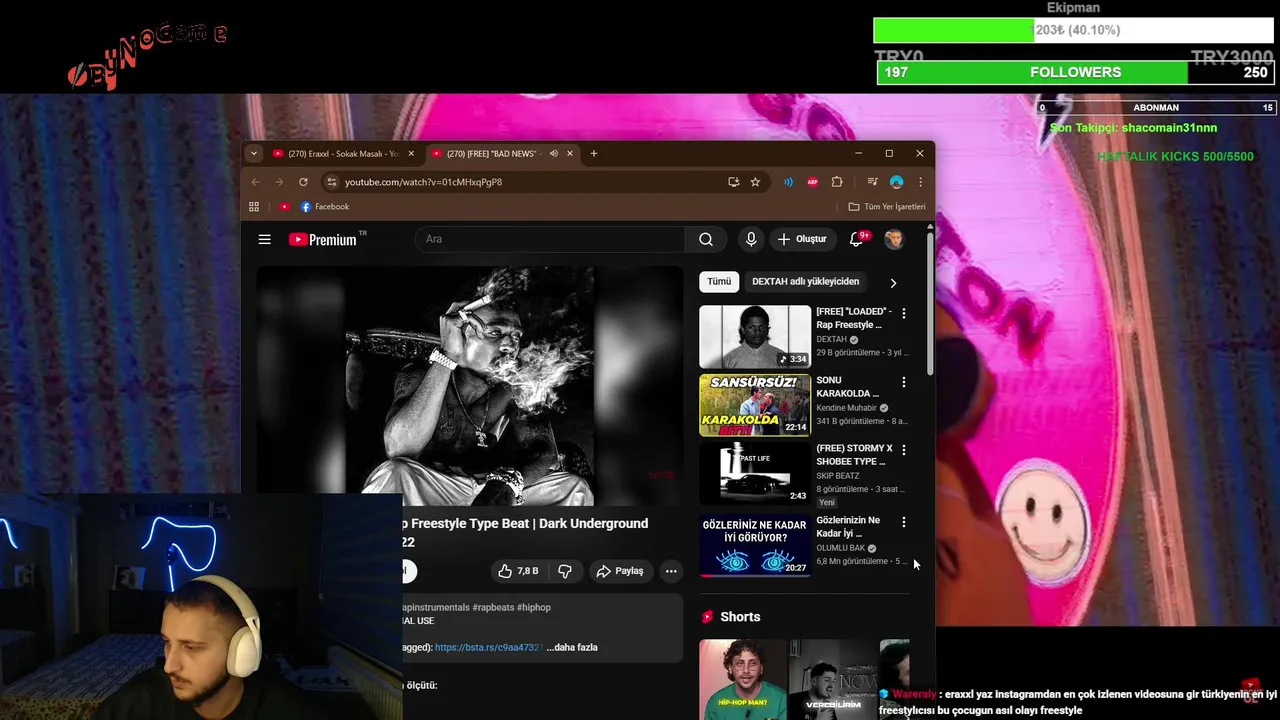Start voice search with the microphone
Screen dimensions: 1280x720
click(751, 239)
